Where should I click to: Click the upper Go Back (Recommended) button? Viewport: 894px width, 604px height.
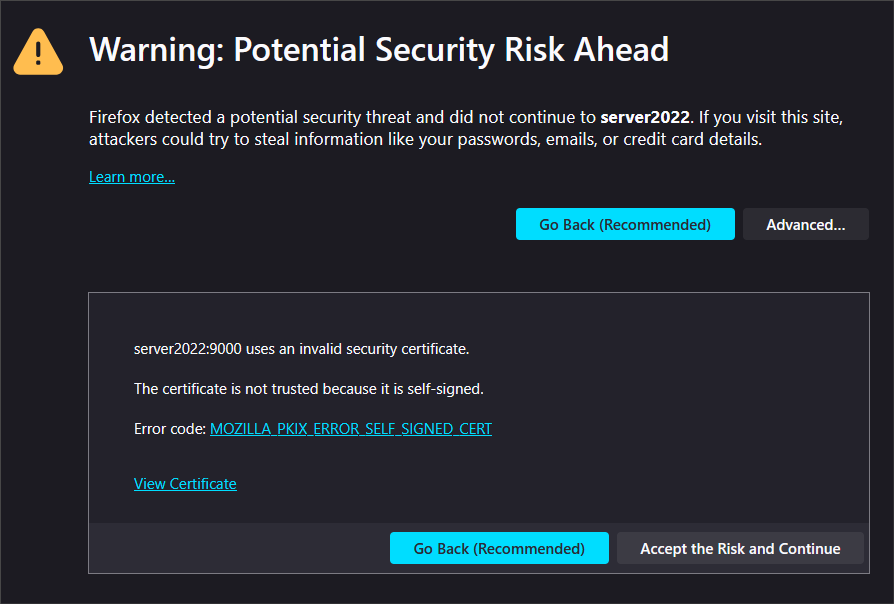point(625,224)
